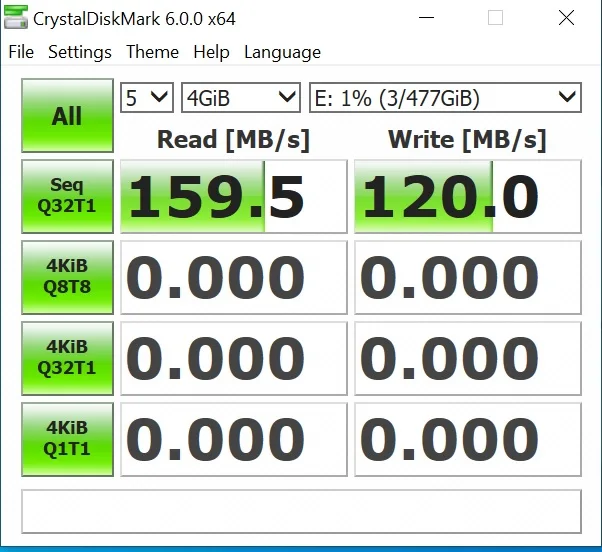602x552 pixels.
Task: Click the CrystalDiskMark app icon in title bar
Action: [x=16, y=18]
